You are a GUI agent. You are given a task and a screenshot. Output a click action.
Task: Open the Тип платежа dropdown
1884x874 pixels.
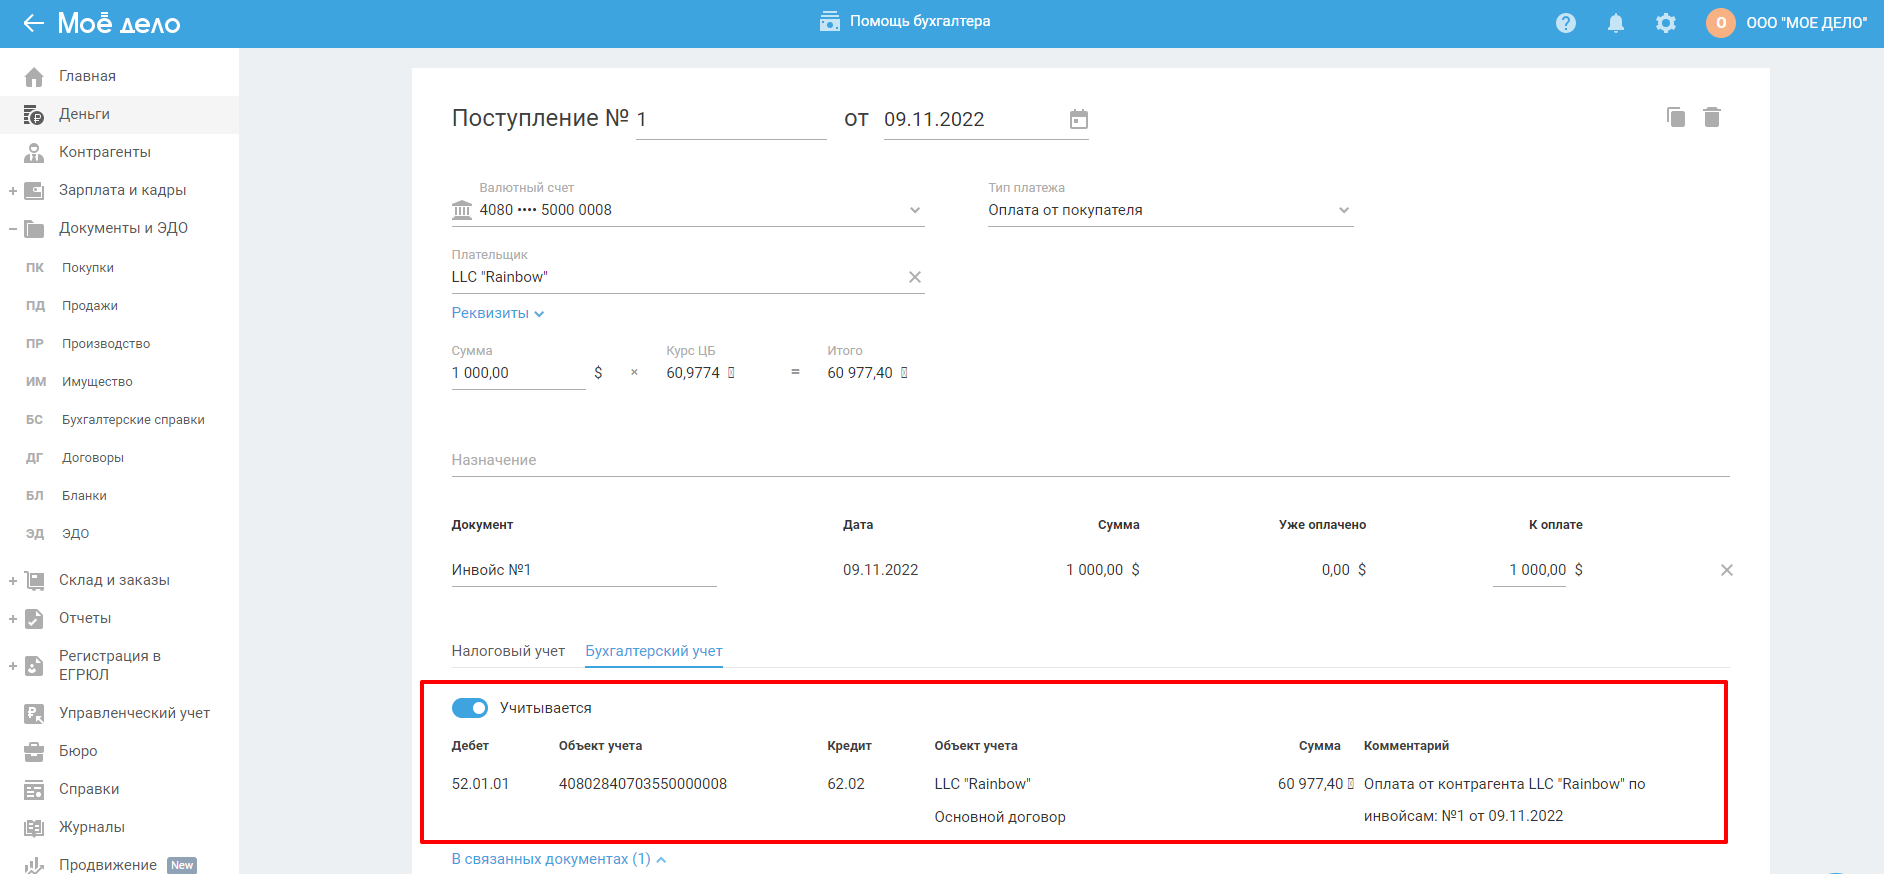tap(1343, 210)
